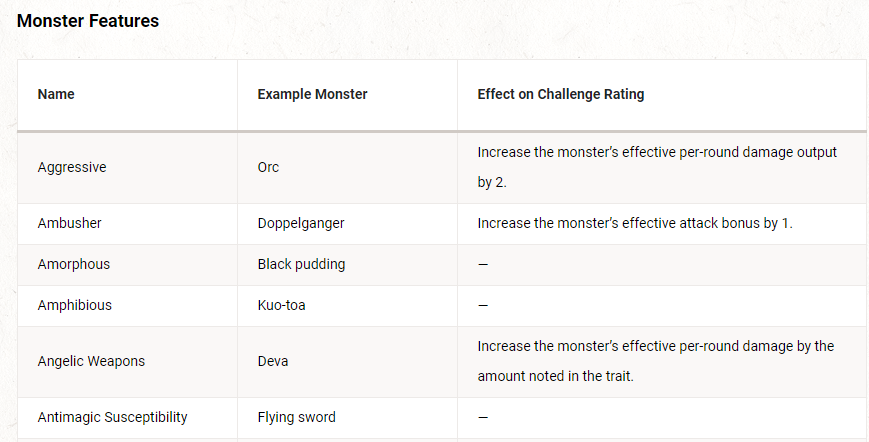
Task: Click the Deva example monster cell
Action: click(272, 362)
